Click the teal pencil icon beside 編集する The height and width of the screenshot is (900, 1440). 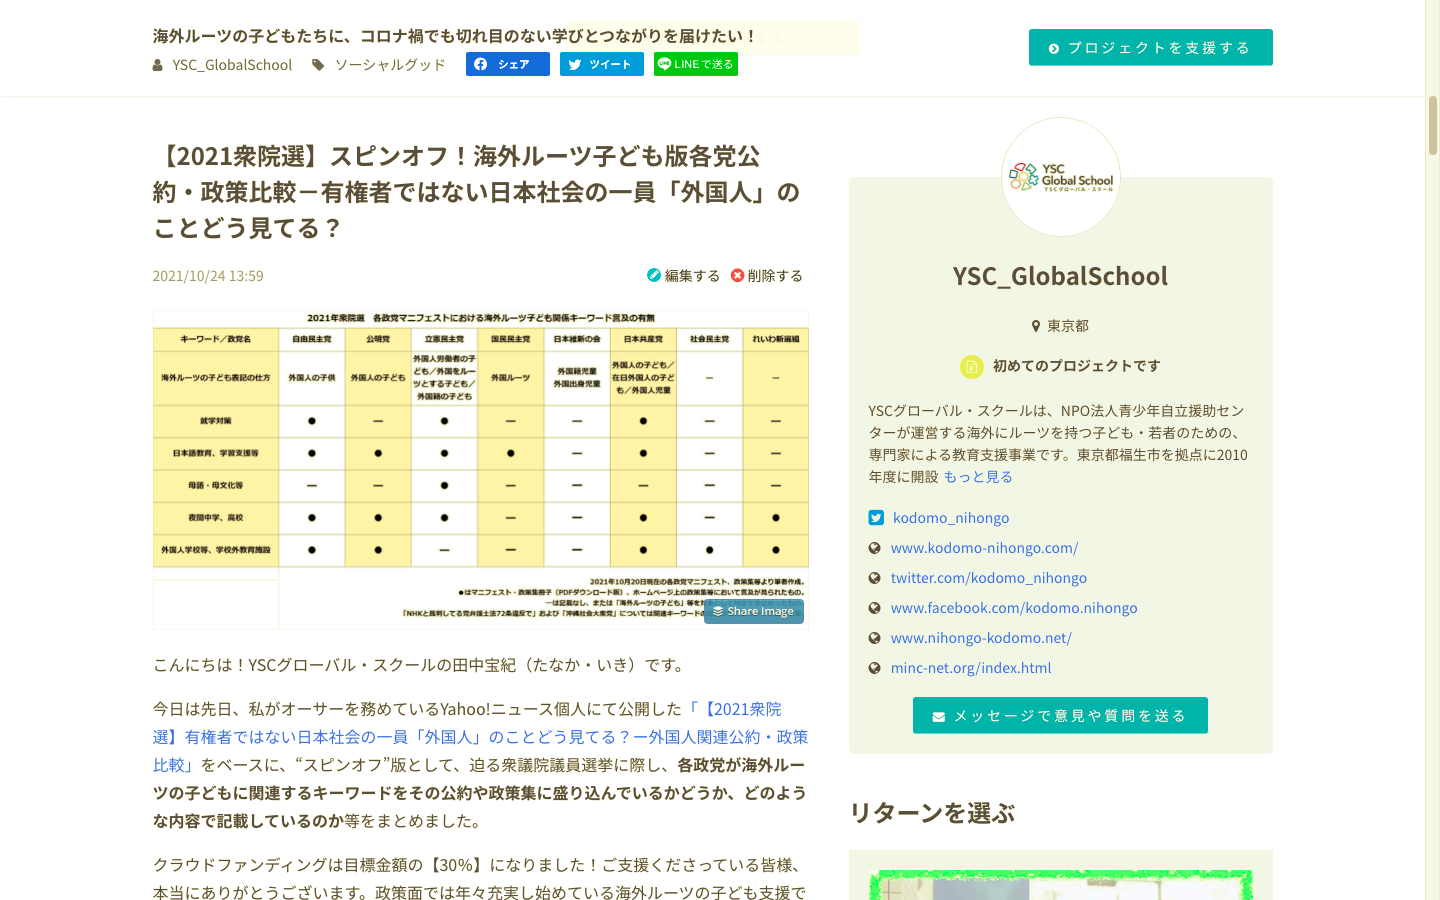tap(652, 275)
